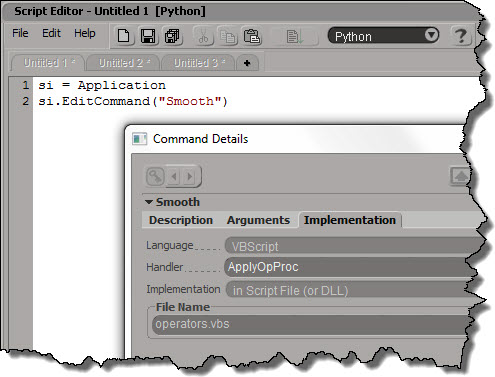
Task: Click code line 2 si.EditCommand
Action: pos(133,101)
